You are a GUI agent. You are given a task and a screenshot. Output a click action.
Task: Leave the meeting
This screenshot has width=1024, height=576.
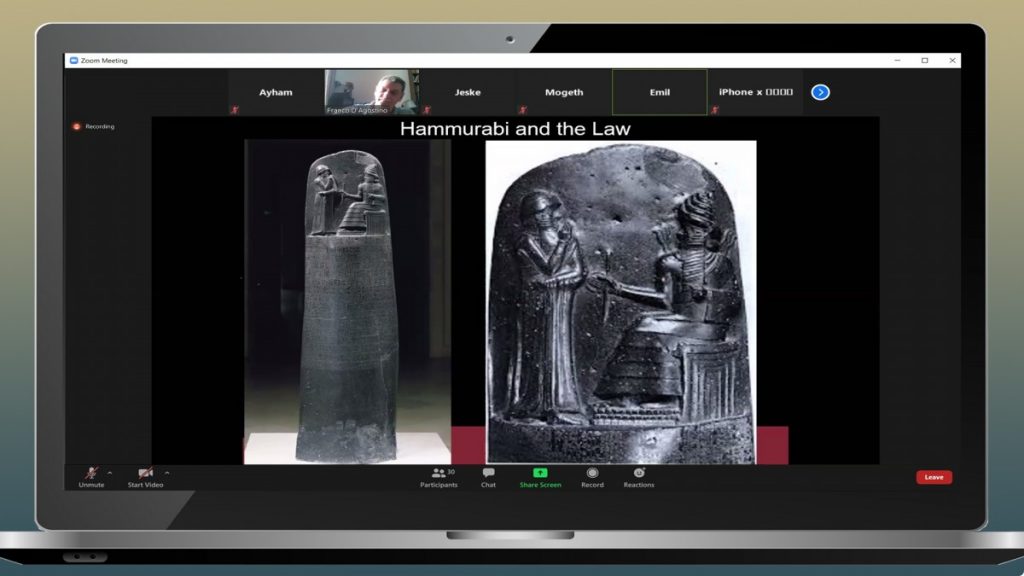[x=933, y=477]
